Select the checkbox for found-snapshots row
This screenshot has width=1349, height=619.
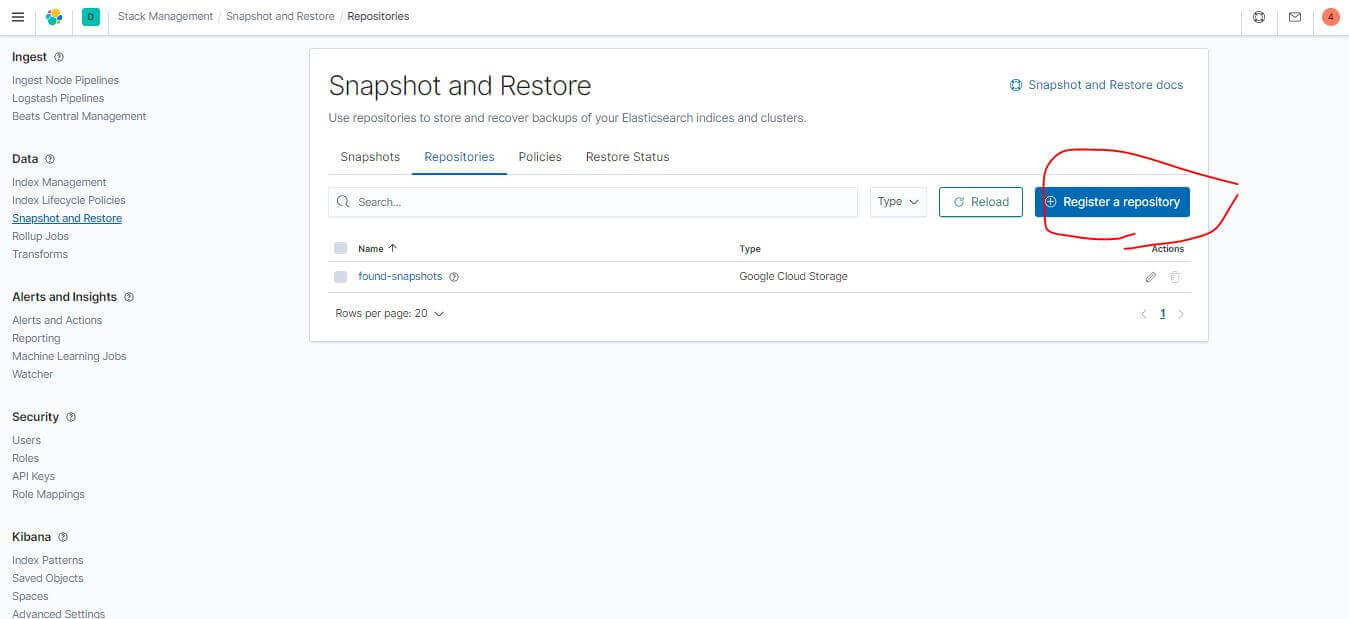(x=341, y=276)
